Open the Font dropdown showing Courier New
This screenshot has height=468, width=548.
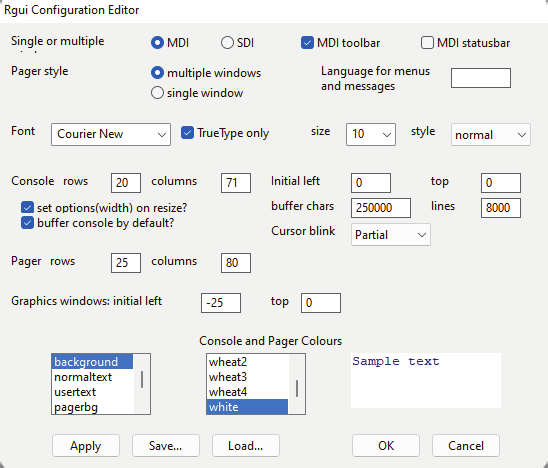coord(111,134)
